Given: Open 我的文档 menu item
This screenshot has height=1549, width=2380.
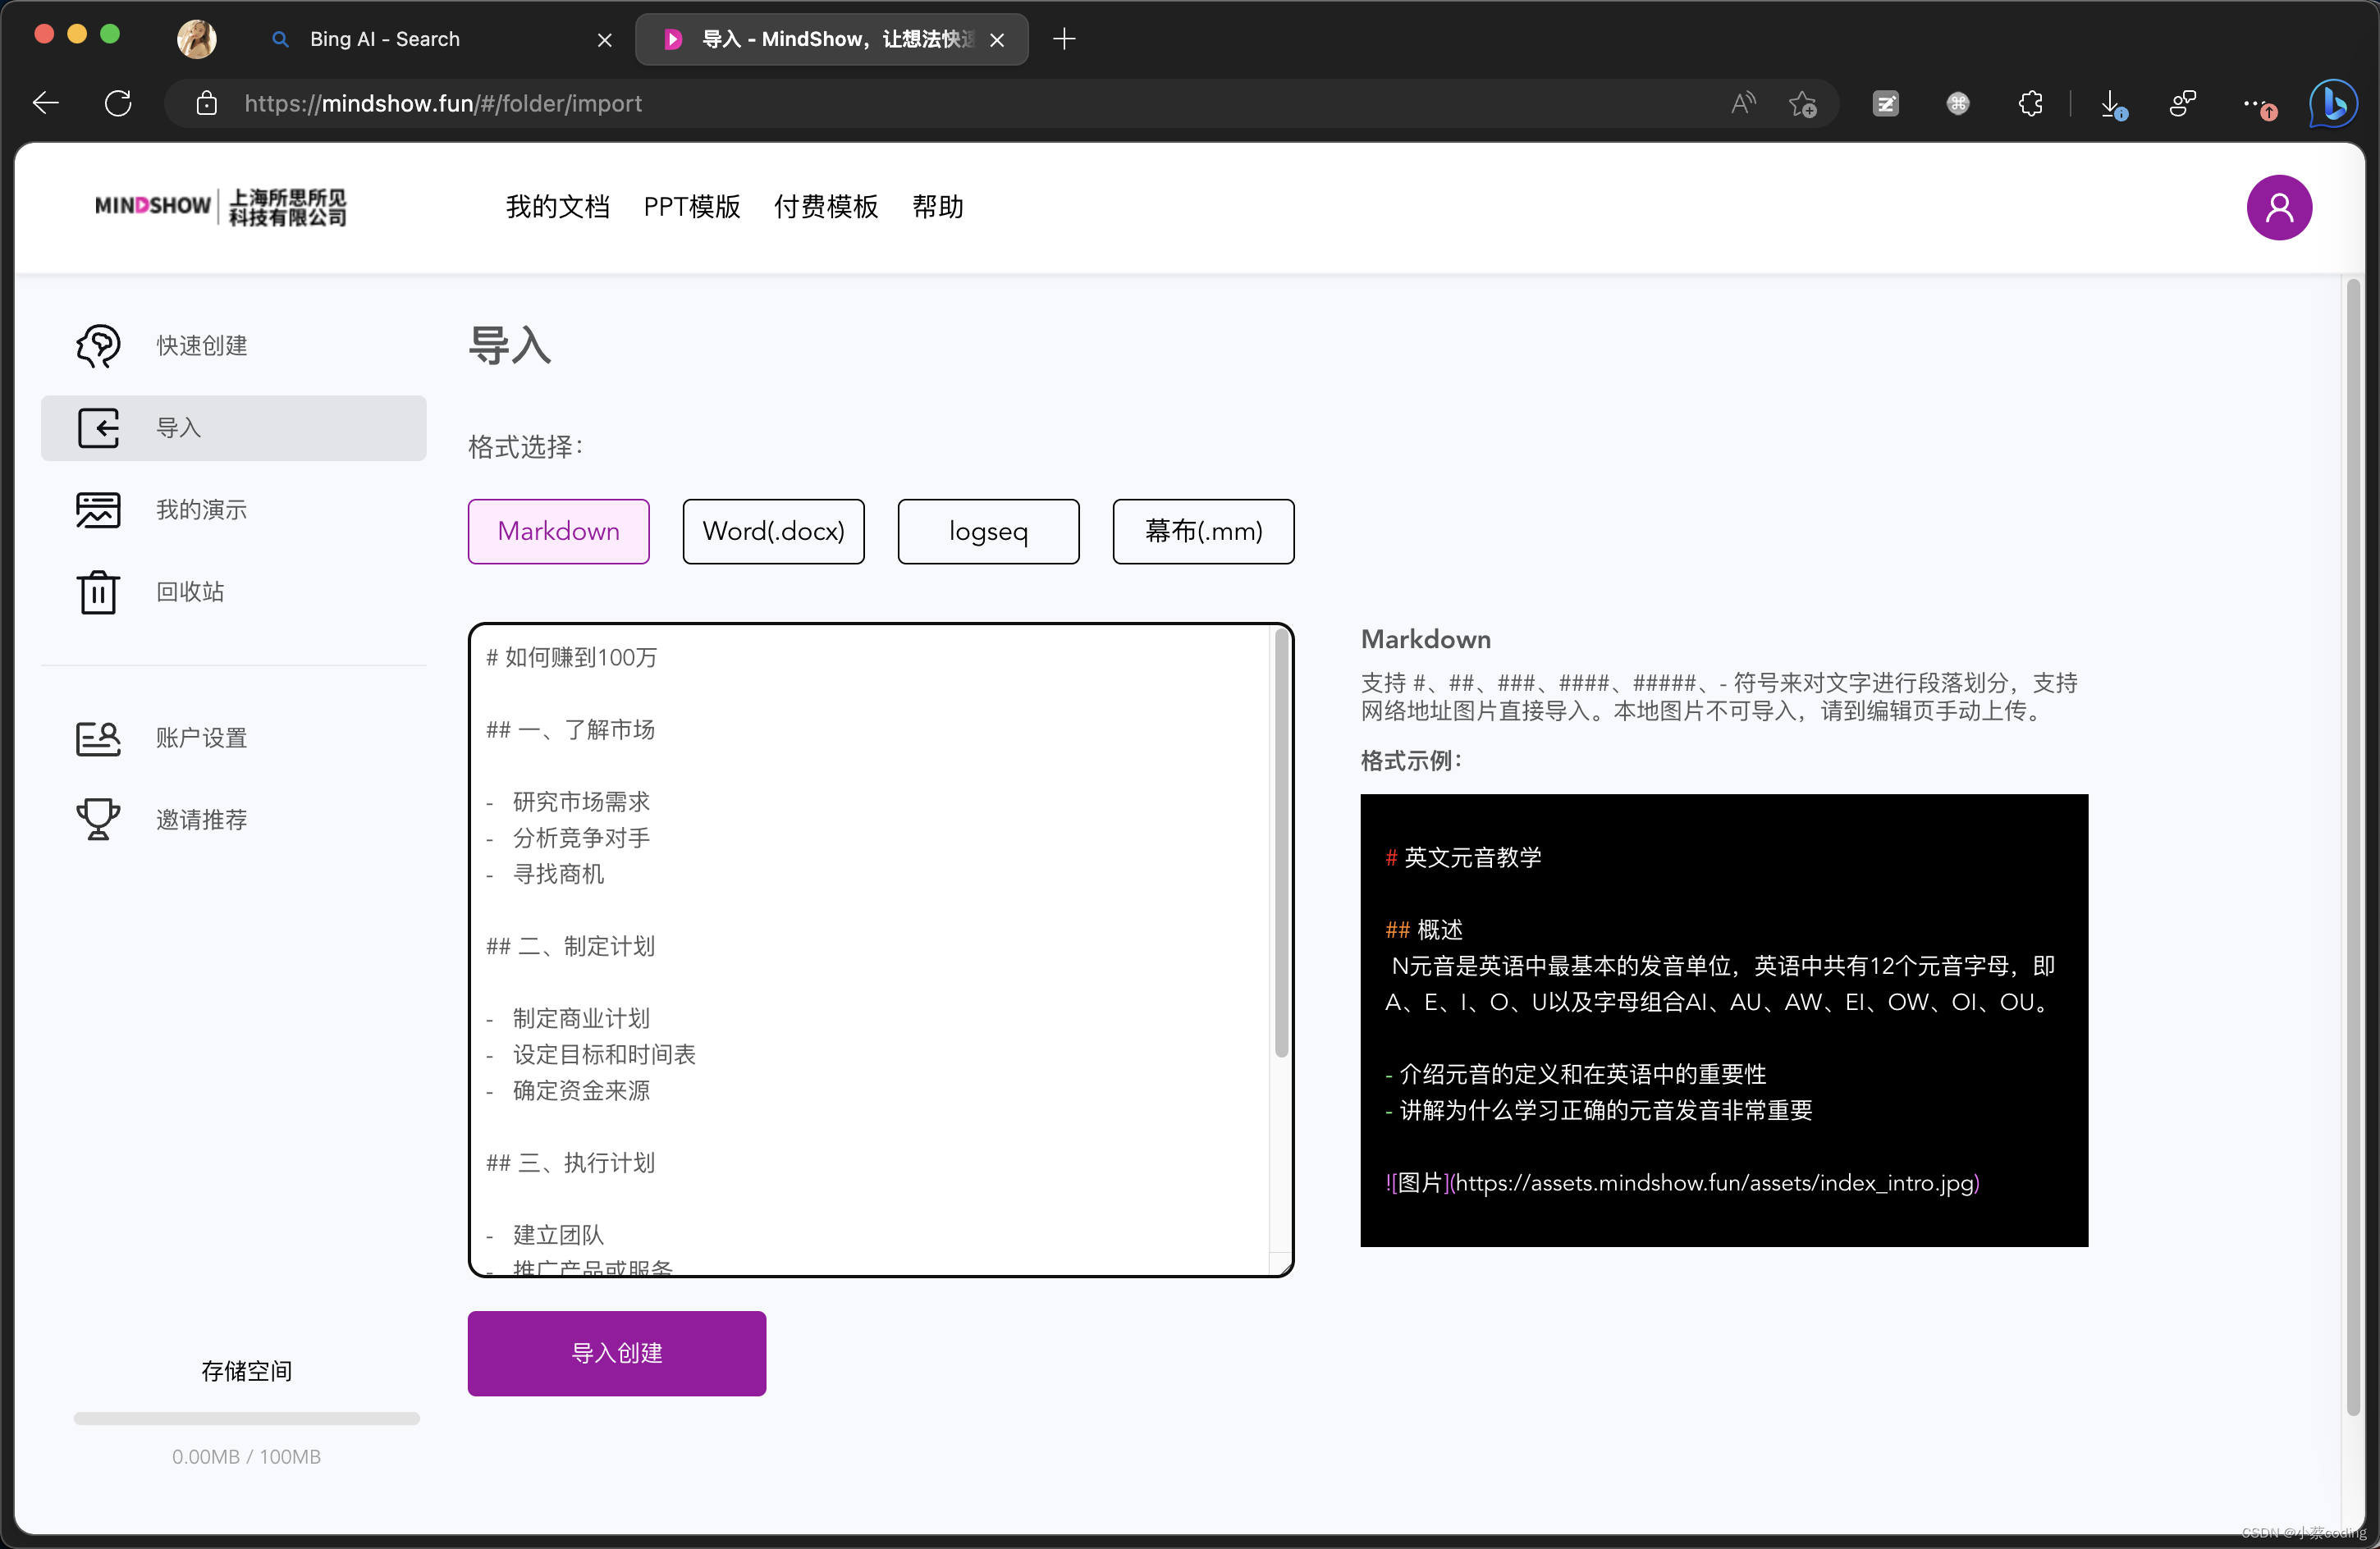Looking at the screenshot, I should (x=555, y=207).
